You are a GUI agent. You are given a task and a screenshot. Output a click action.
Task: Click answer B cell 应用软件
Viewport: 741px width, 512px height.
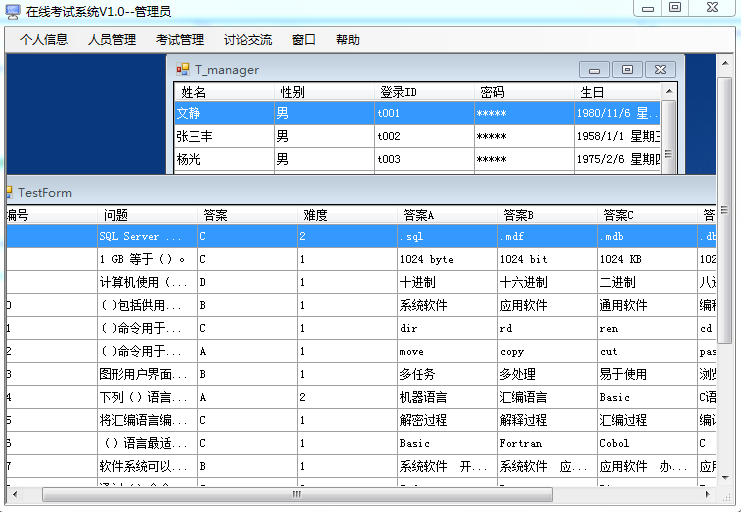point(547,305)
